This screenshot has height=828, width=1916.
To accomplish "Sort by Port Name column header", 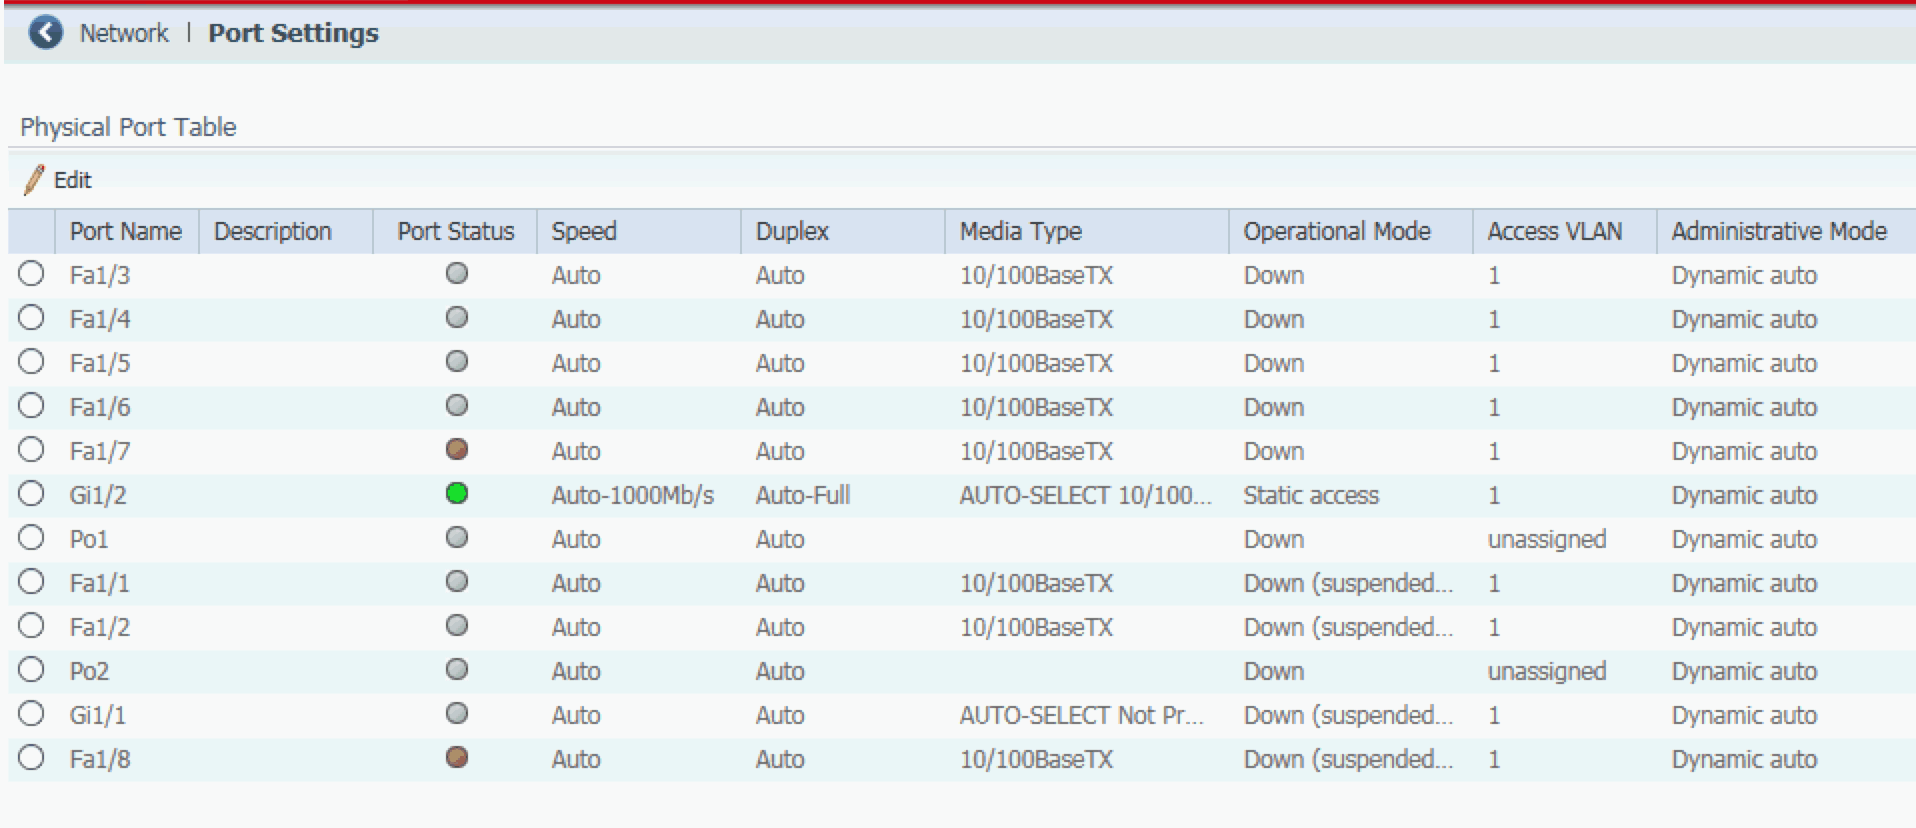I will (x=125, y=231).
